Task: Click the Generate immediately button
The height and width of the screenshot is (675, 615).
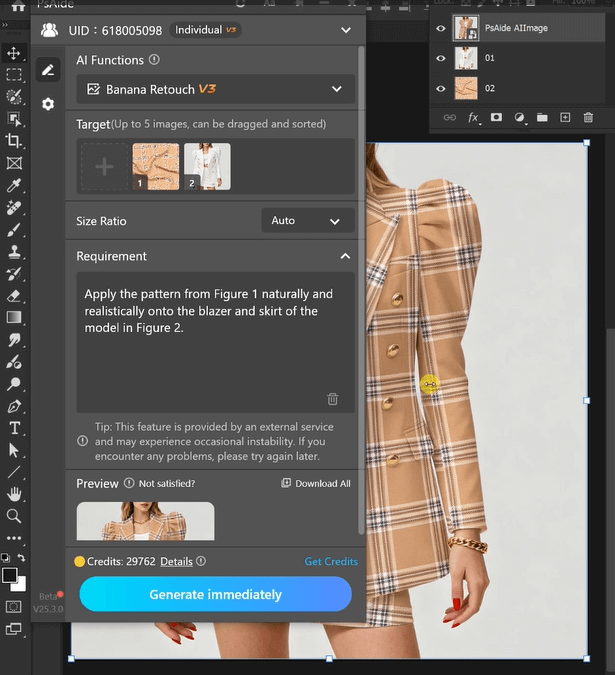Action: click(215, 594)
